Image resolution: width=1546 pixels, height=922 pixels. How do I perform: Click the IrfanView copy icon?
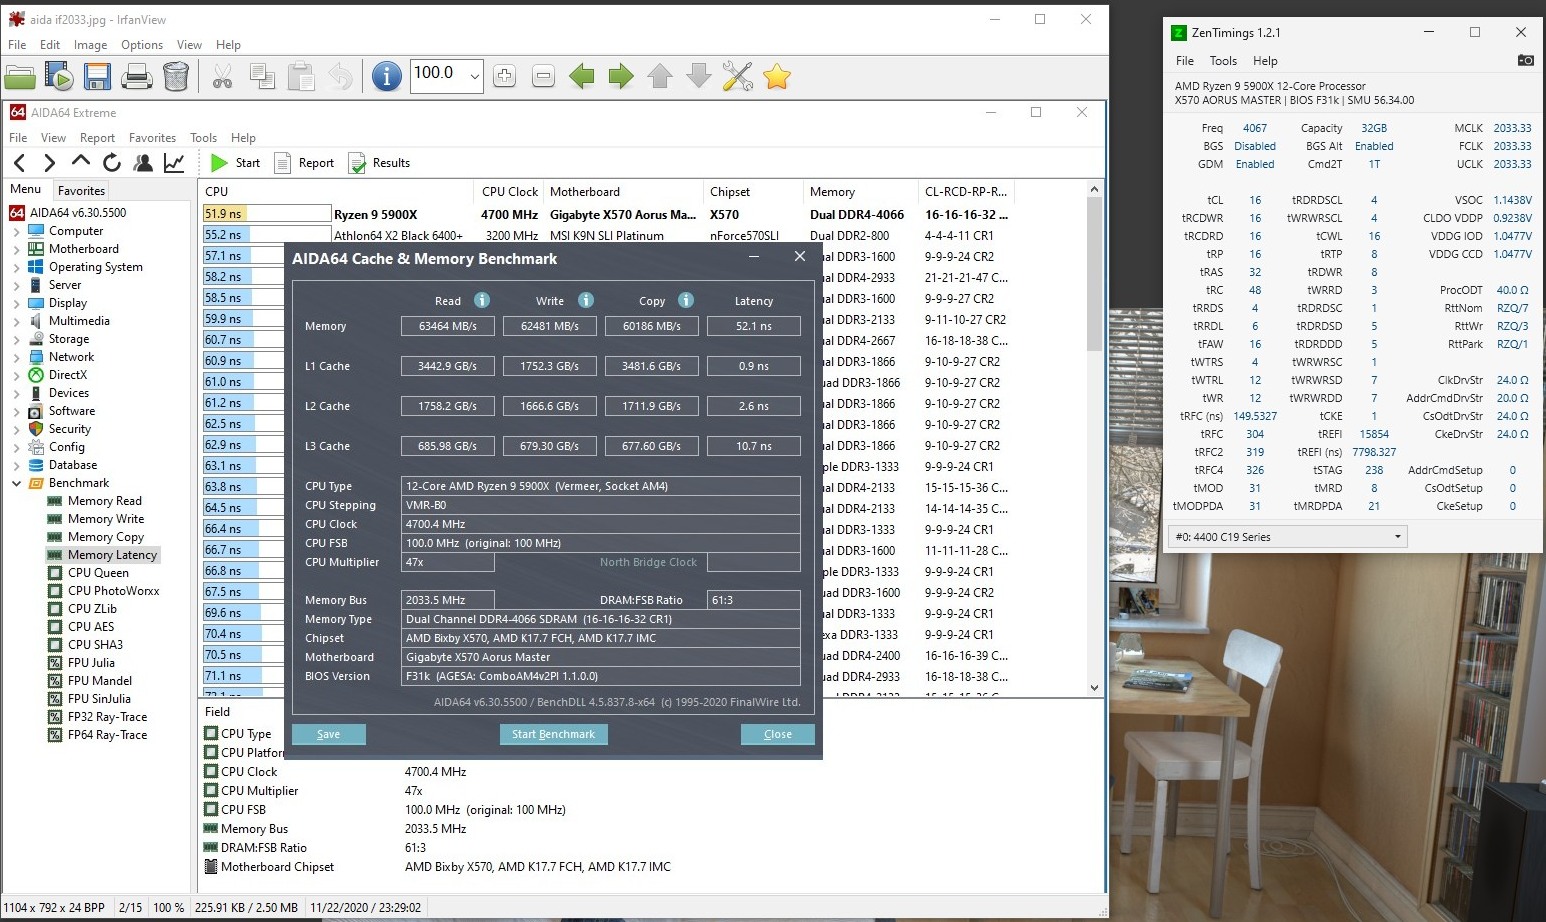click(x=262, y=76)
